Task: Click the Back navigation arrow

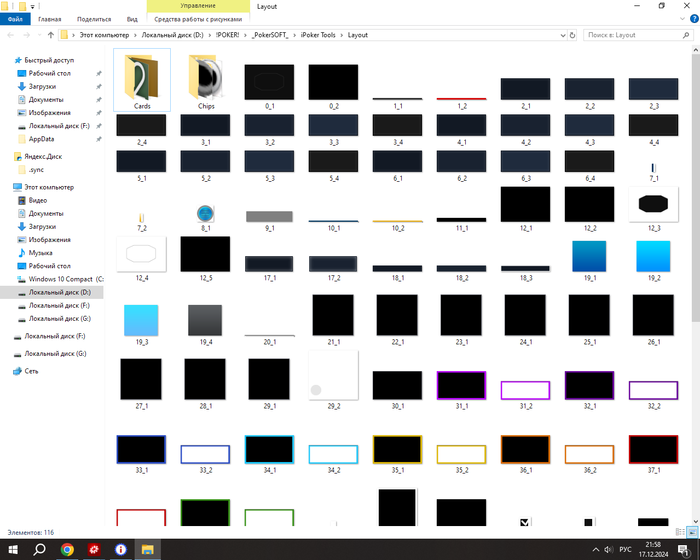Action: 11,35
